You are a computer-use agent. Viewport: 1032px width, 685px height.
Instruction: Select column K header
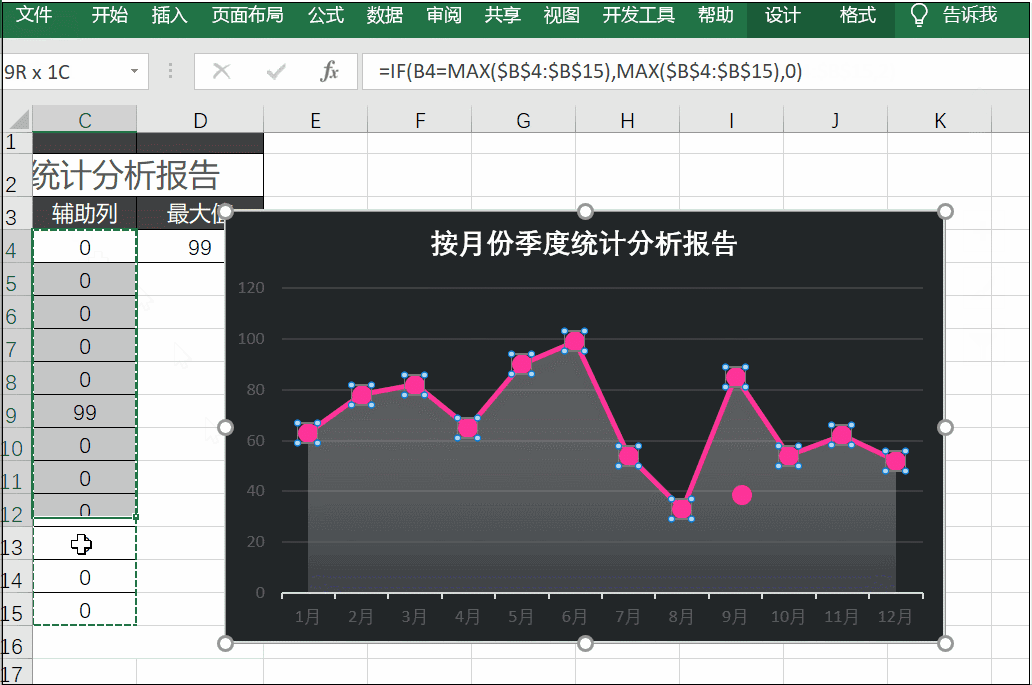[x=939, y=120]
